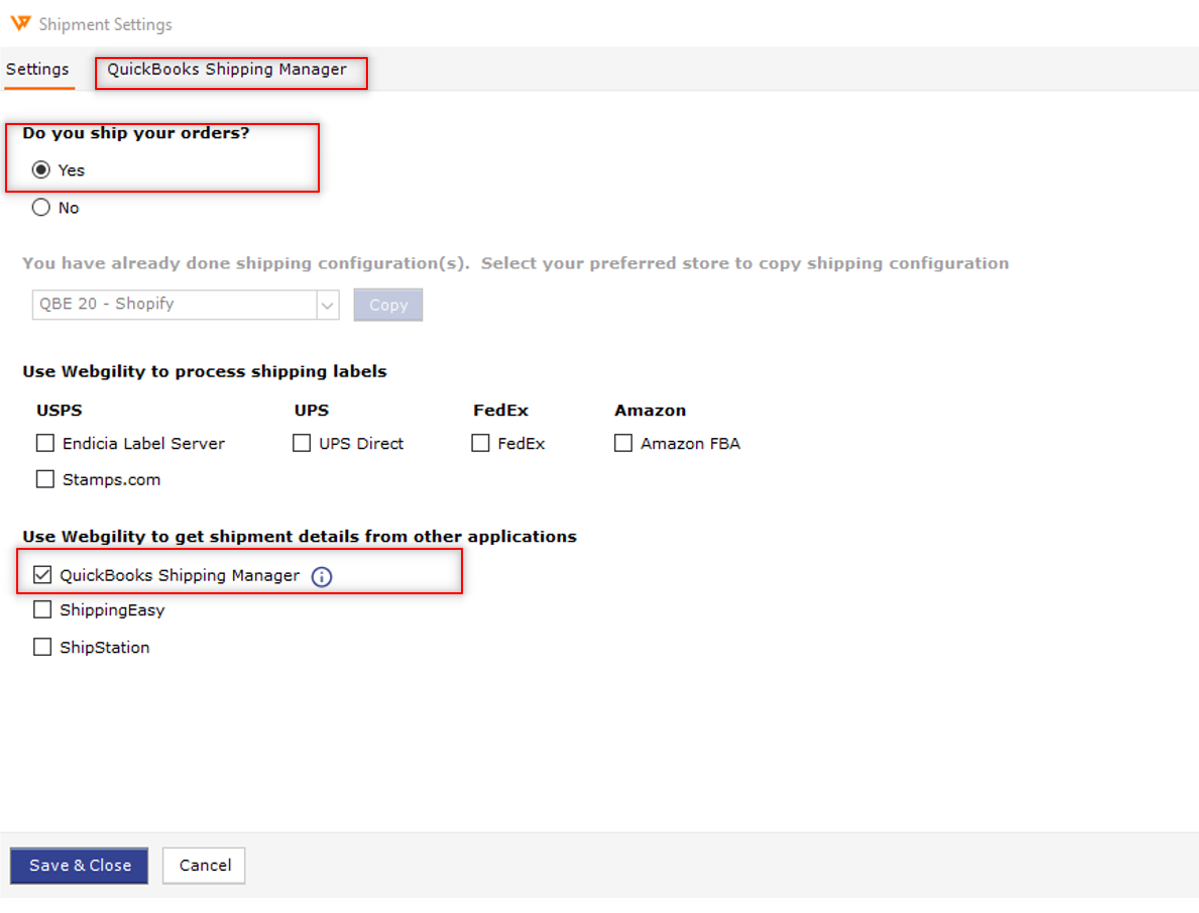Open the QuickBooks Shipping Manager tab
The width and height of the screenshot is (1199, 913).
tap(226, 69)
